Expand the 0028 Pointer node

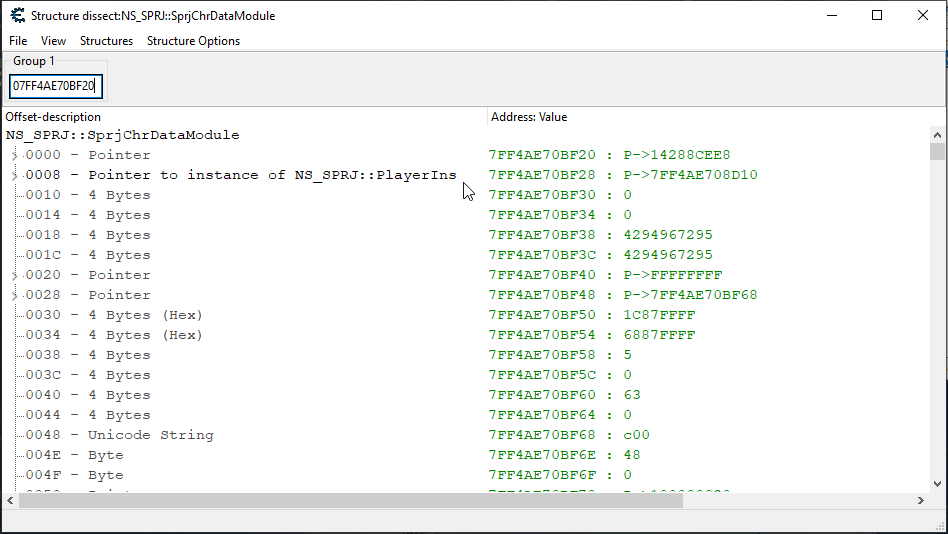point(14,295)
